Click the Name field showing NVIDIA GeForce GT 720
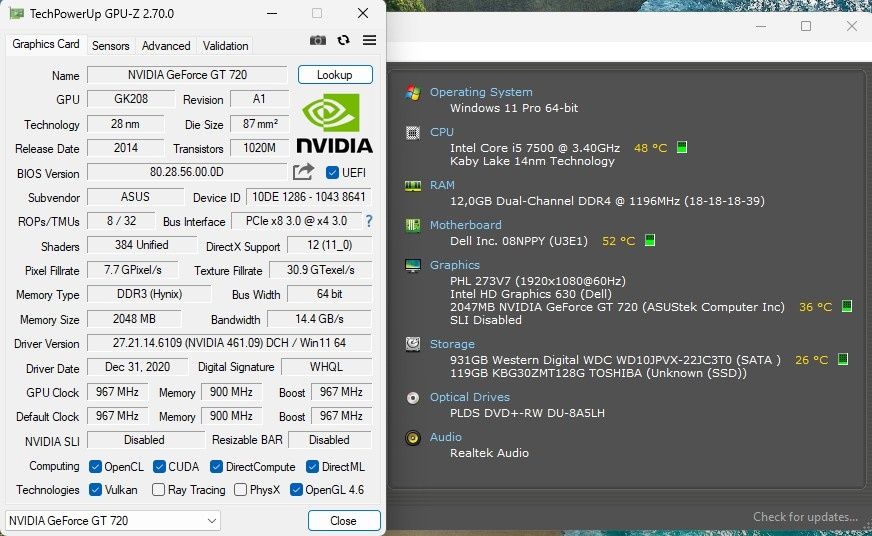The width and height of the screenshot is (872, 536). 187,75
